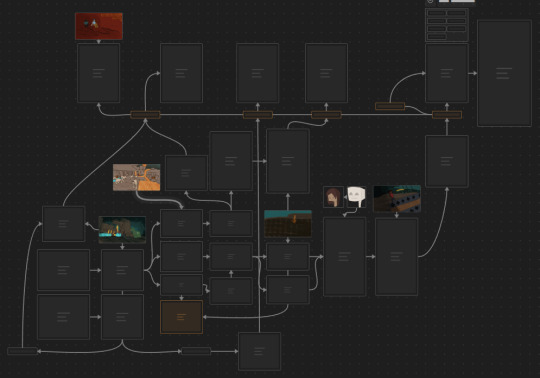
Task: Open the brown-haired character portrait image
Action: click(333, 197)
